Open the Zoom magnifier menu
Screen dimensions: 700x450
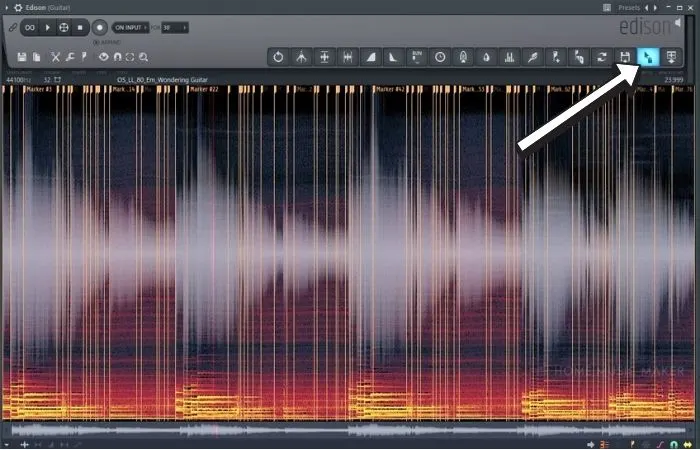143,57
